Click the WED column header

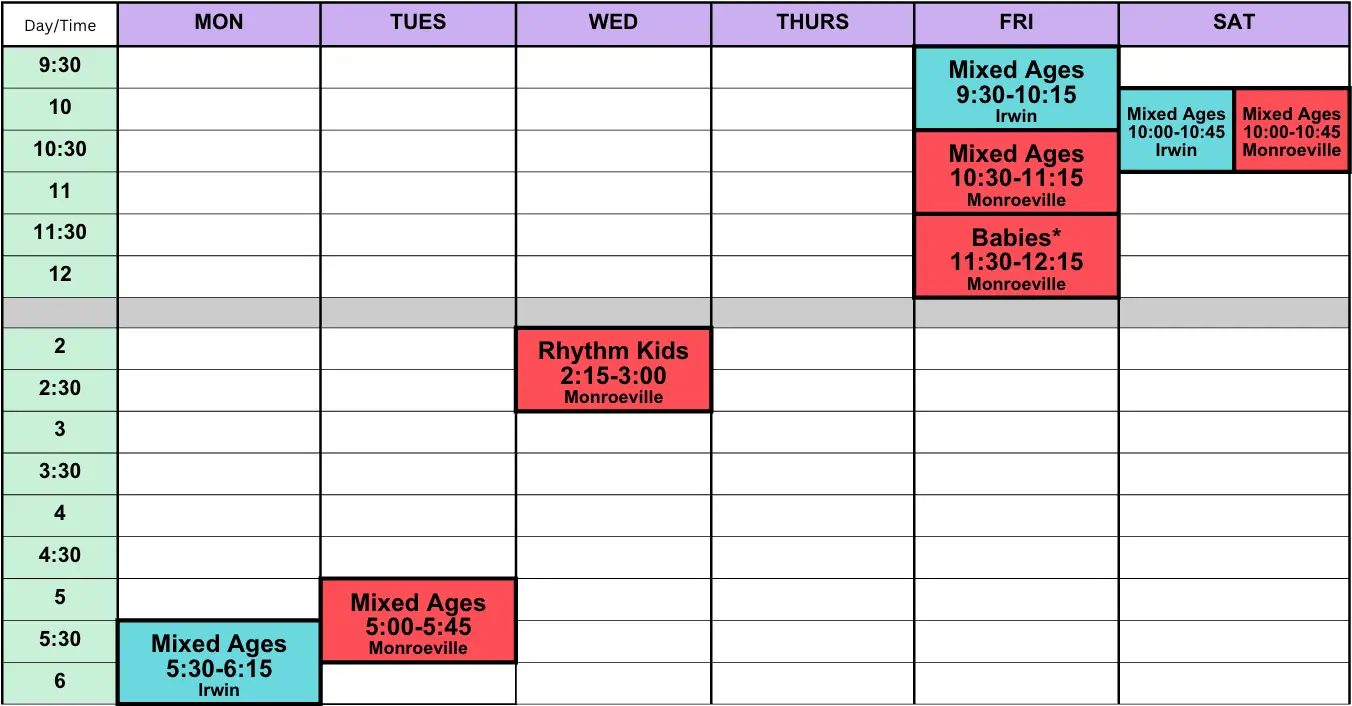(613, 23)
